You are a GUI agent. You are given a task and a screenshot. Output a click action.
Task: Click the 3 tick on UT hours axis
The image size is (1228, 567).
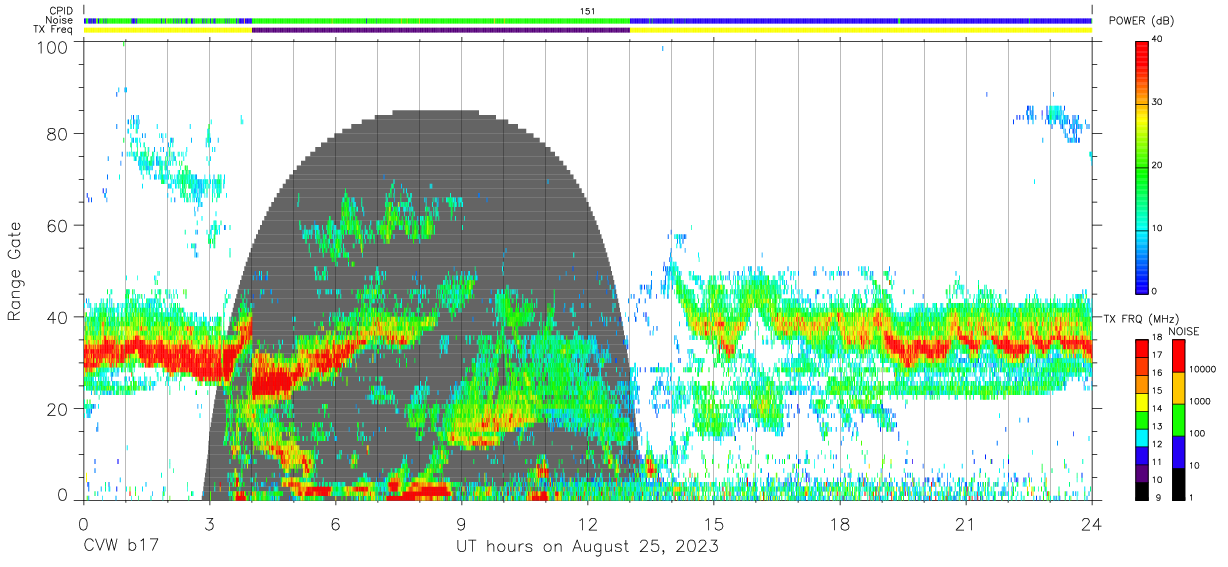[x=209, y=524]
